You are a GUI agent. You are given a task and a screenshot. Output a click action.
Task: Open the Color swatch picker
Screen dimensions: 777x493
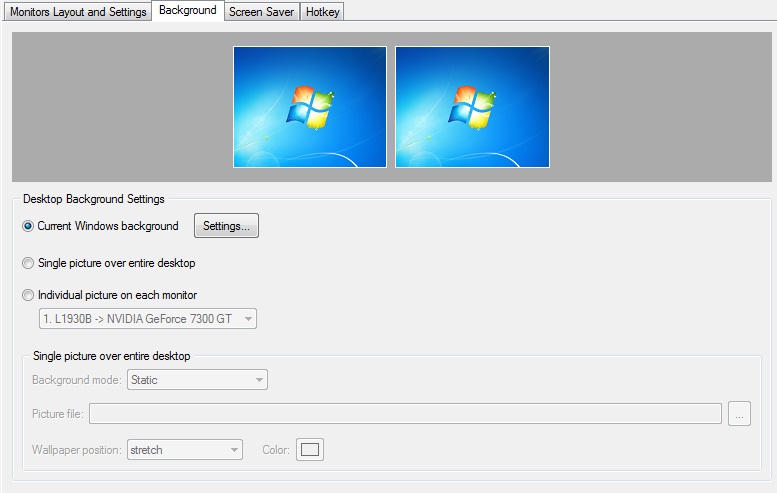(310, 449)
